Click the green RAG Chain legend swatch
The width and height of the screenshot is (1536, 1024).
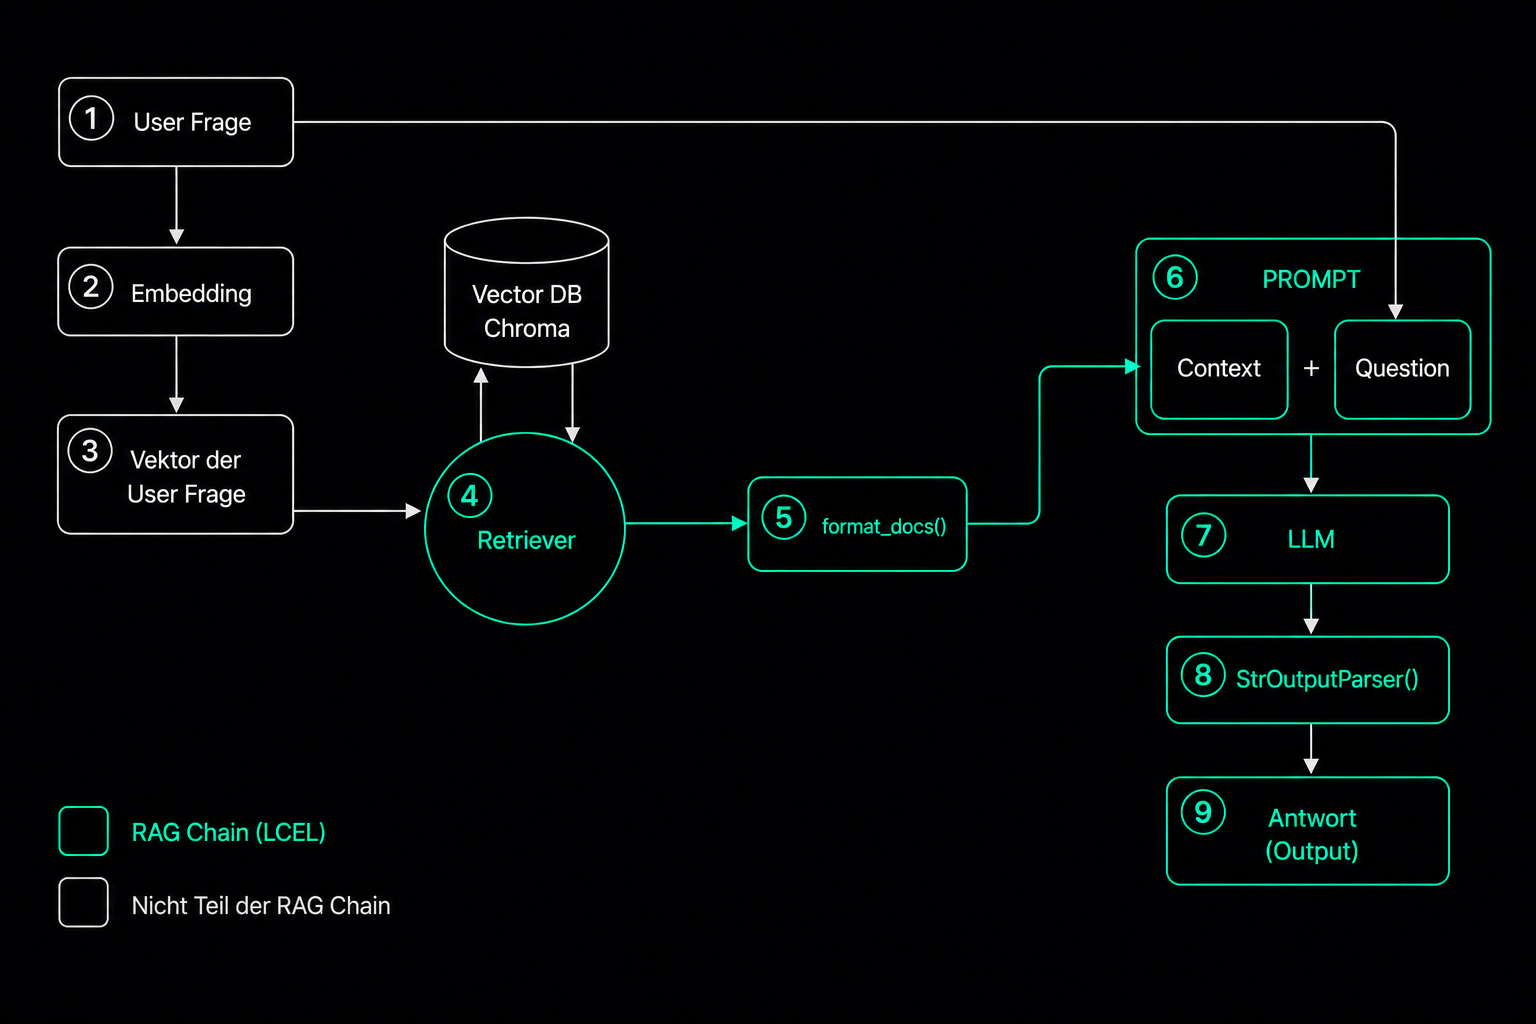click(84, 831)
